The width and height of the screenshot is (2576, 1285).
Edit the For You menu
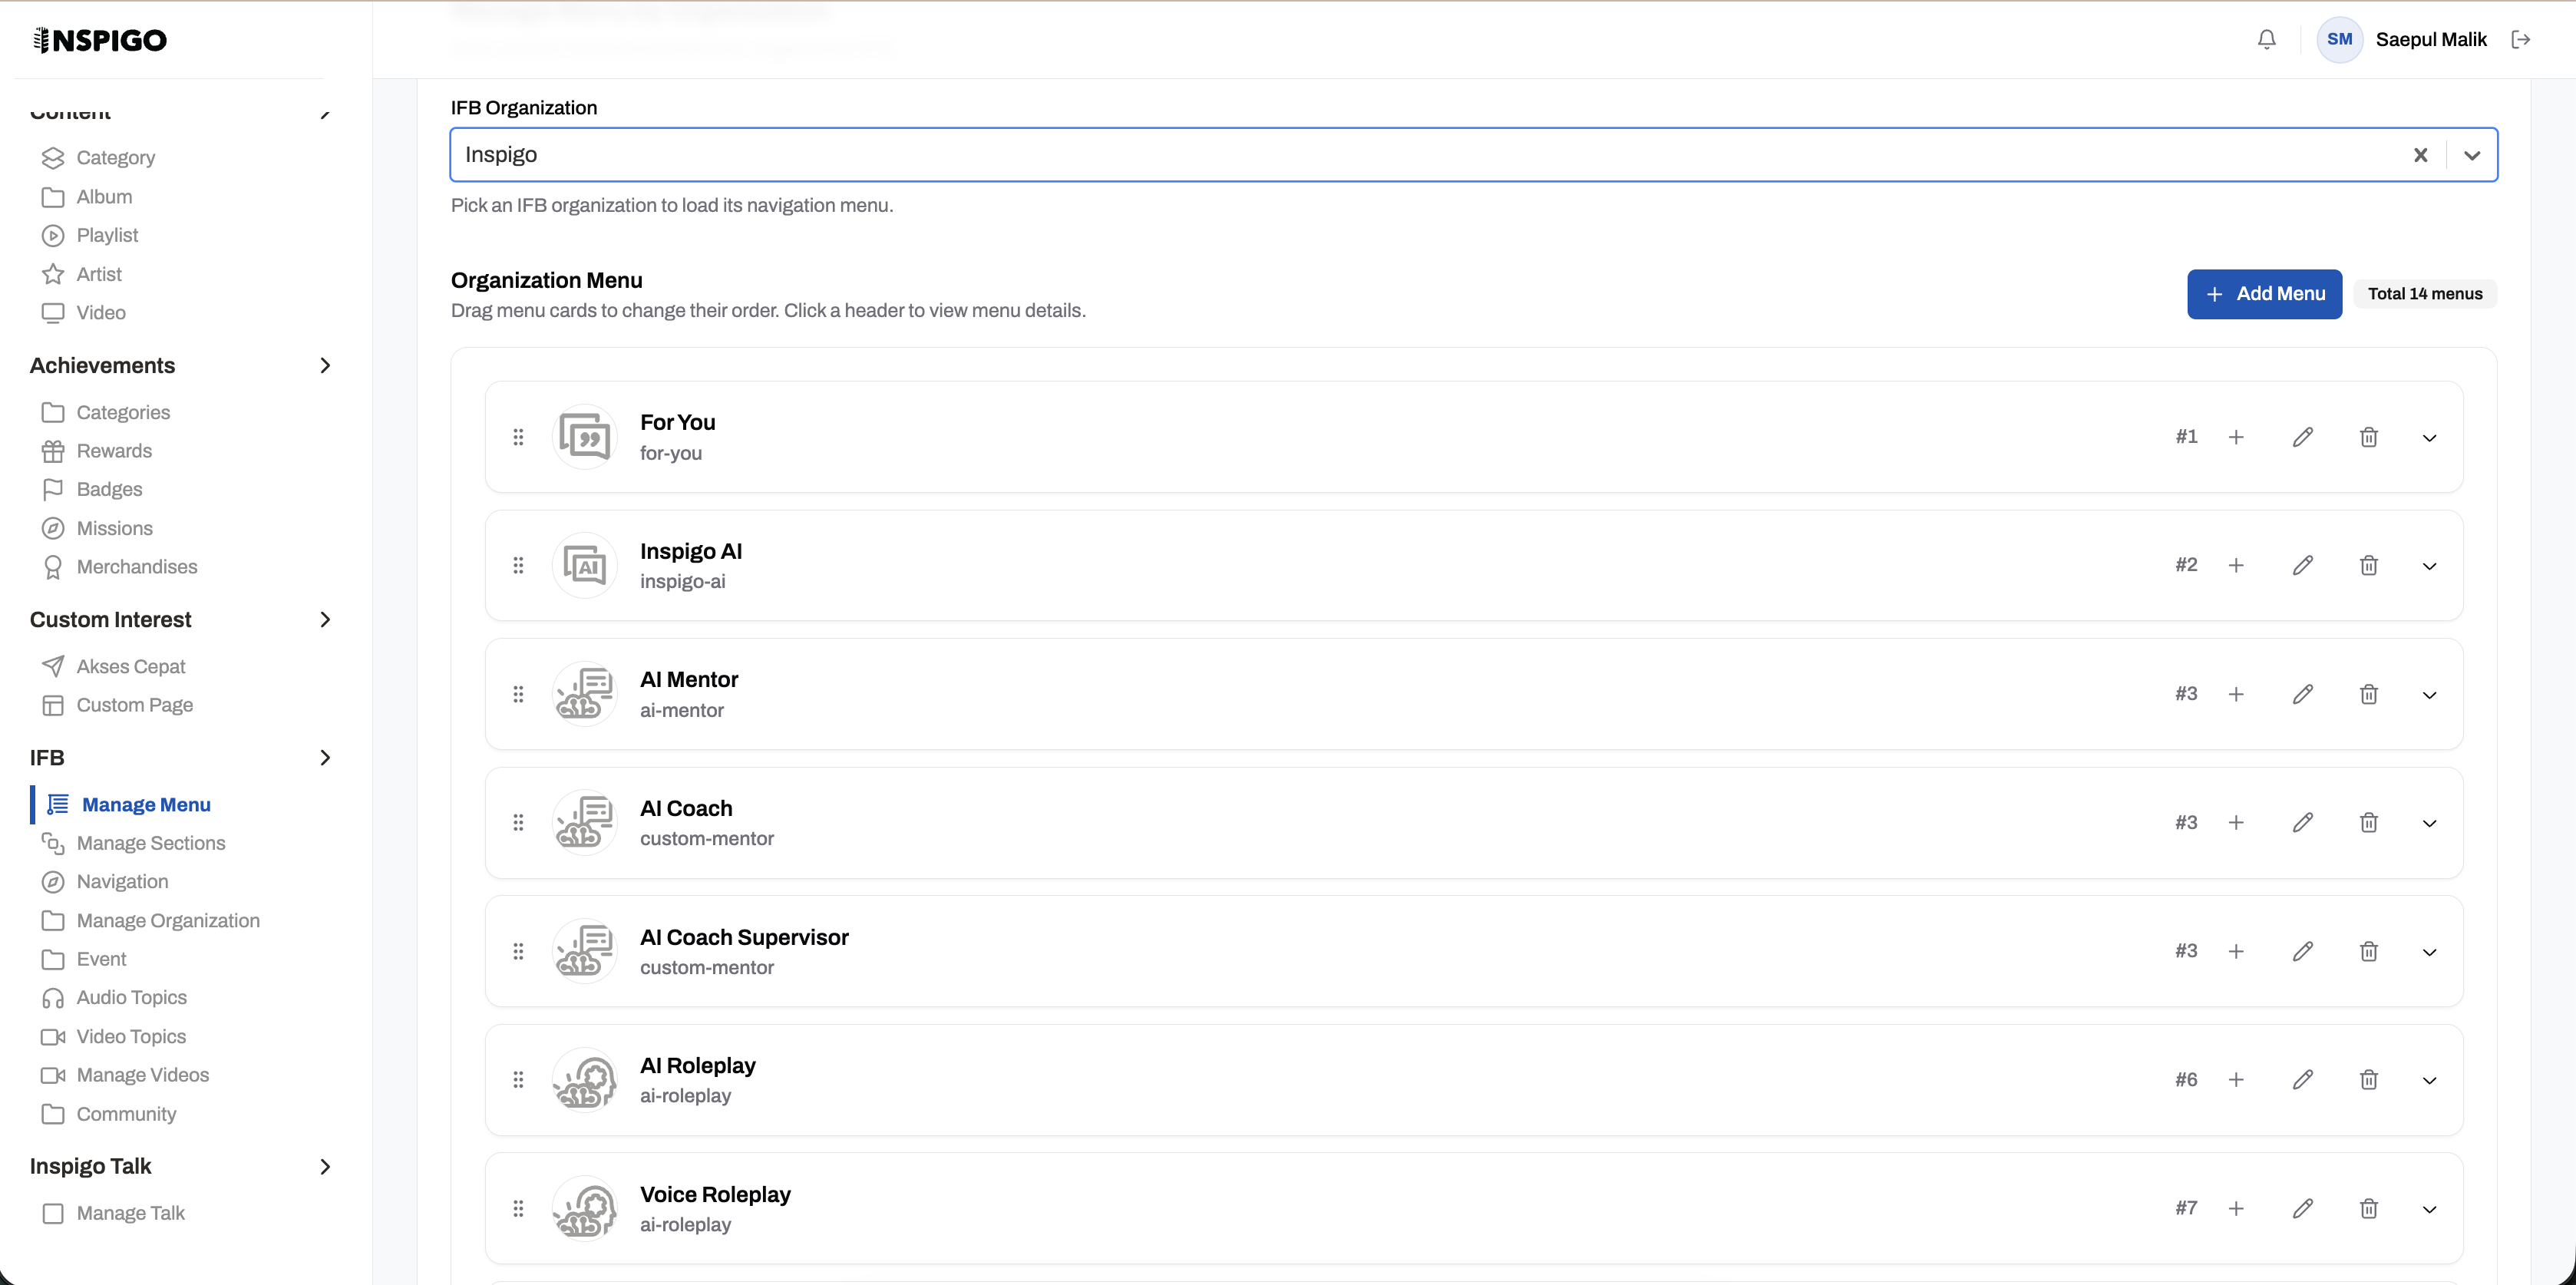point(2302,437)
